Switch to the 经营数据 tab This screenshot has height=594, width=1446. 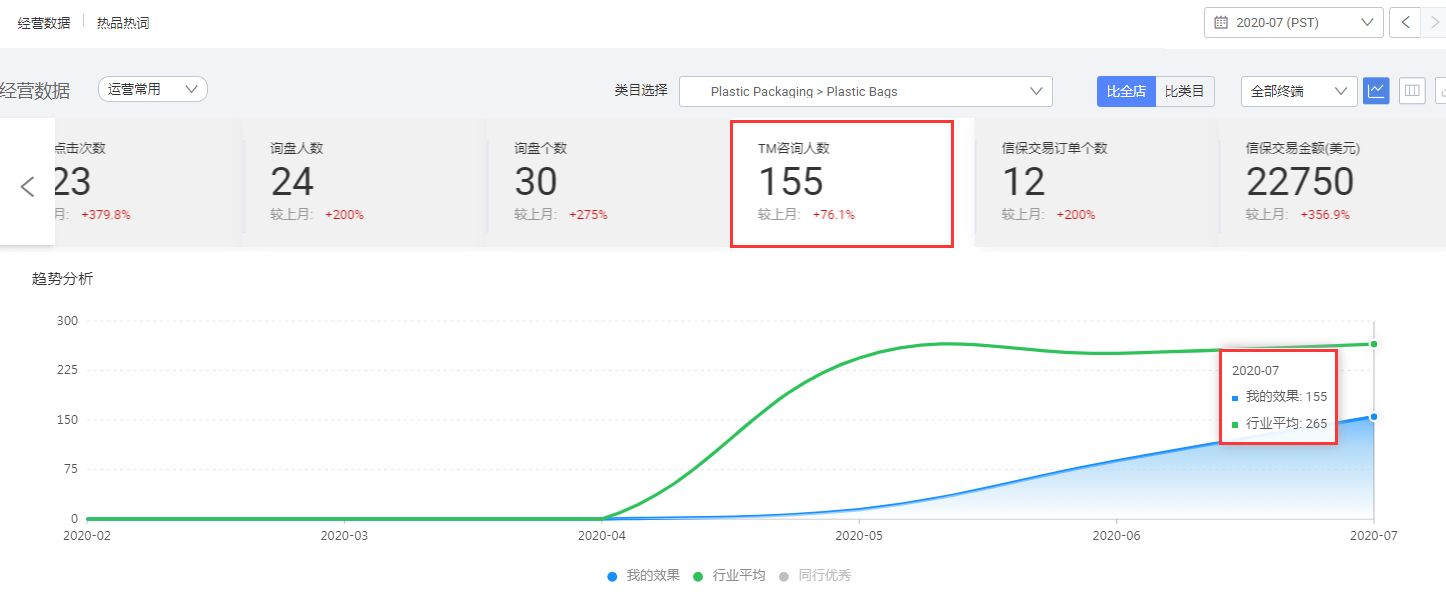tap(44, 23)
